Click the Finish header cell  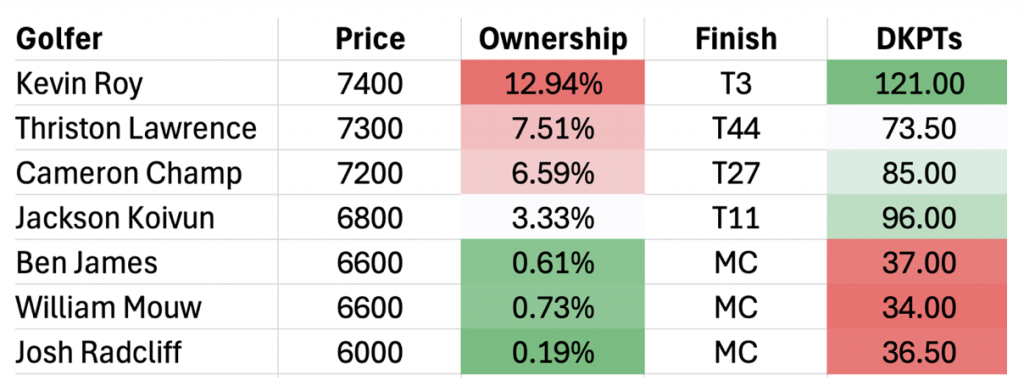tap(735, 39)
